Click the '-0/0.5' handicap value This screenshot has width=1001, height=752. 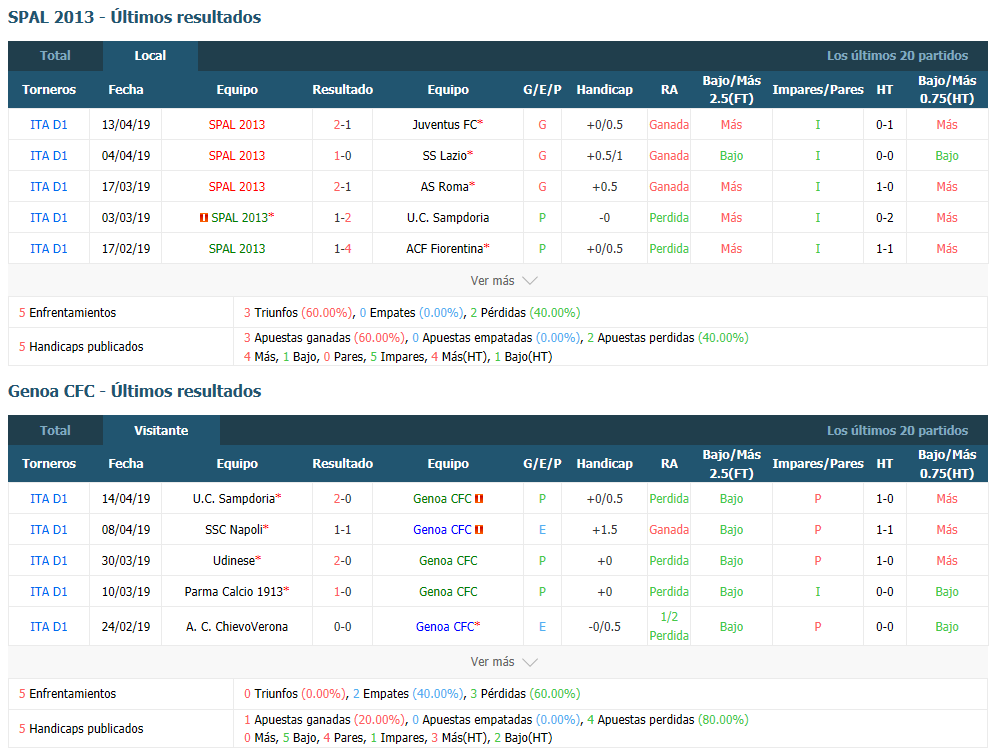(x=605, y=627)
